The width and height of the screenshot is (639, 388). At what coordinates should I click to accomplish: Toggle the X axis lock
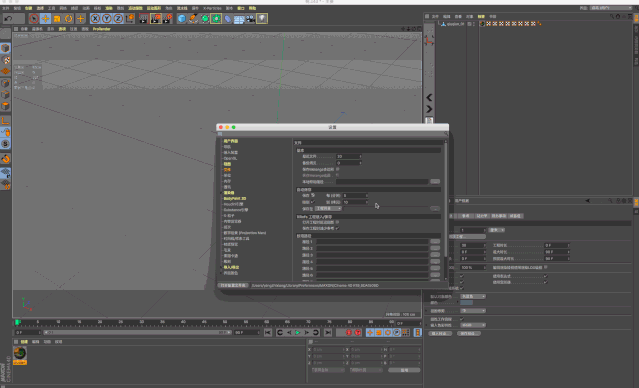[95, 18]
